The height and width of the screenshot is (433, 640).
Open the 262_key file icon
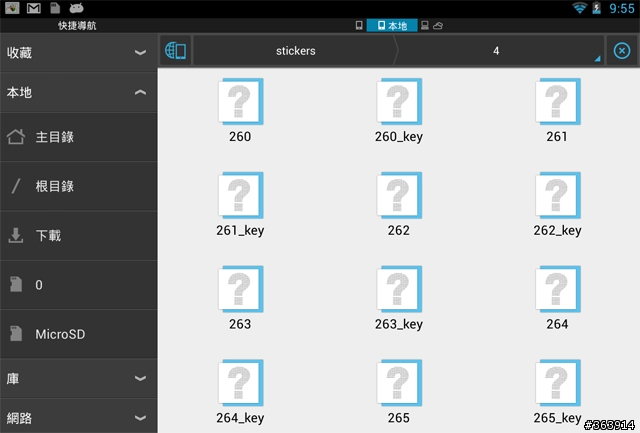click(558, 195)
